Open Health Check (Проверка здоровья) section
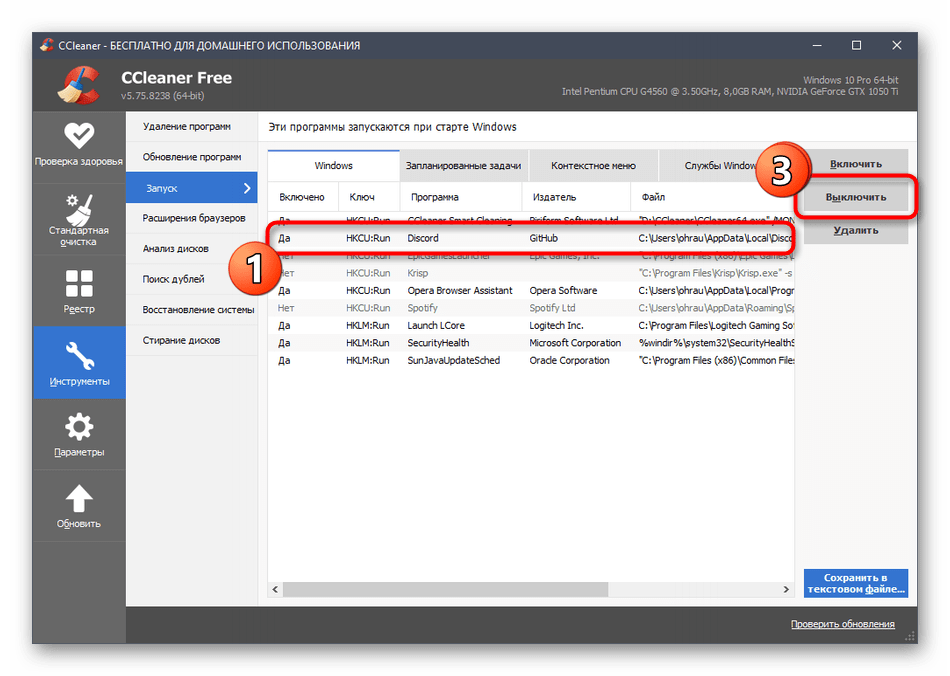Viewport: 950px width, 676px height. coord(79,145)
